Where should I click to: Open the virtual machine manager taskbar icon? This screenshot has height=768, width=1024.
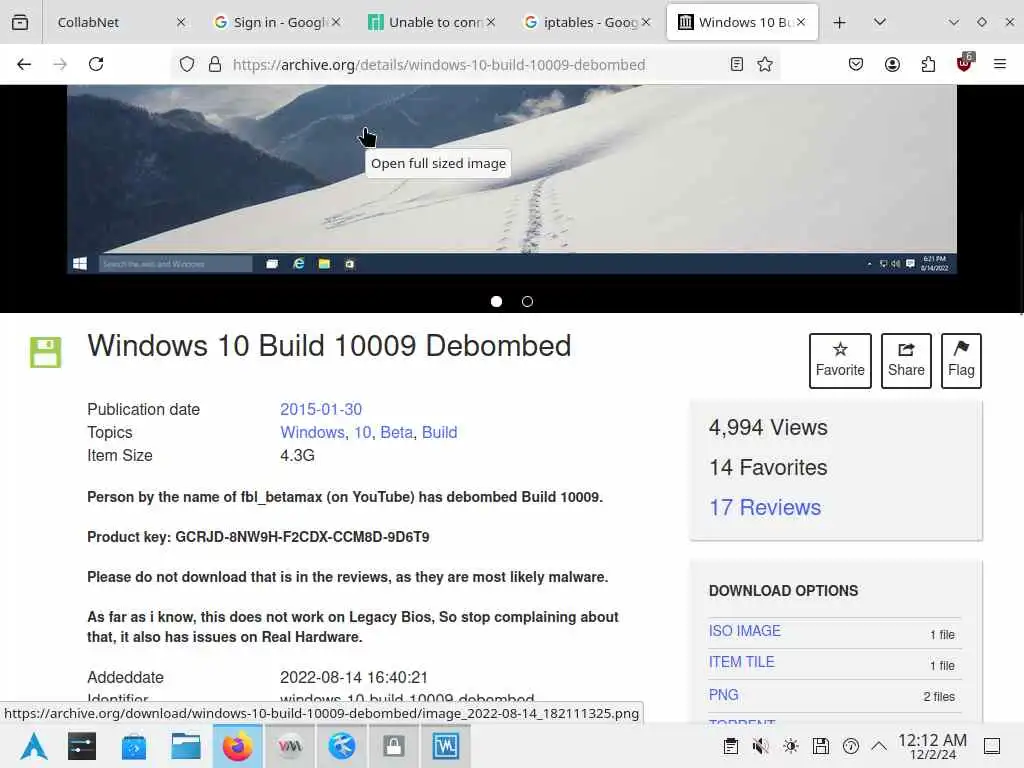[290, 746]
